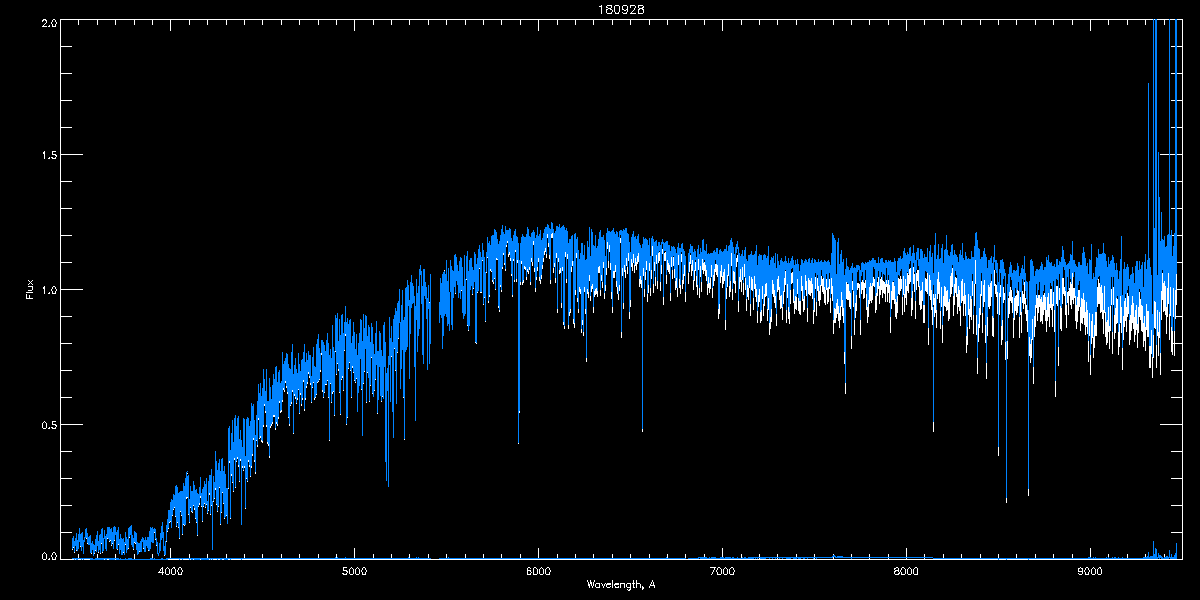Click the 'Flux' y-axis label

pyautogui.click(x=29, y=290)
